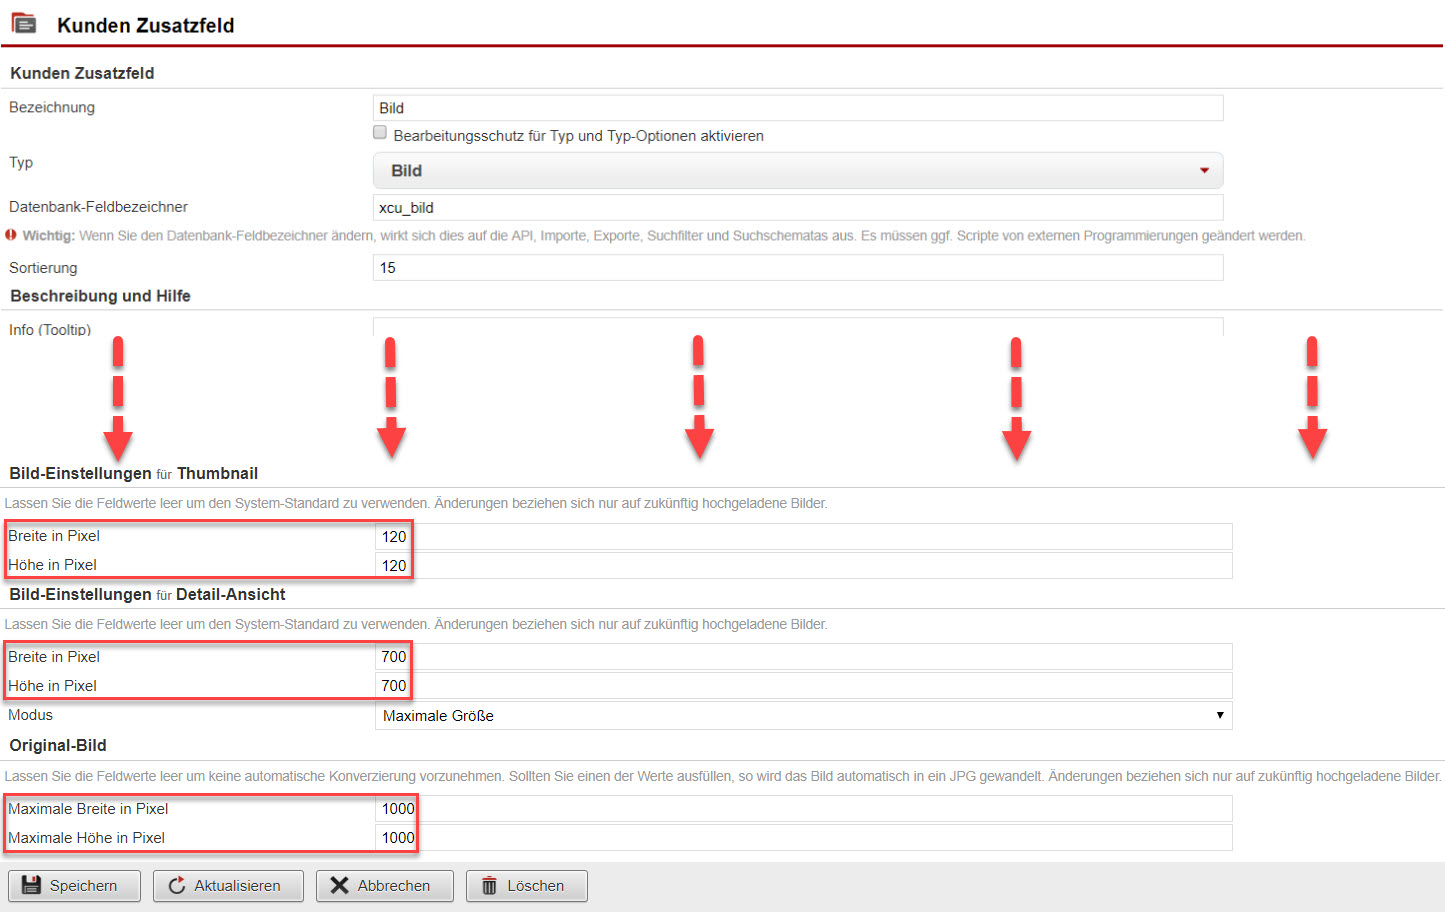Focus the Datenbank-Feldbezeichner field xcu_bild
Screen dimensions: 1445x912
click(x=798, y=207)
